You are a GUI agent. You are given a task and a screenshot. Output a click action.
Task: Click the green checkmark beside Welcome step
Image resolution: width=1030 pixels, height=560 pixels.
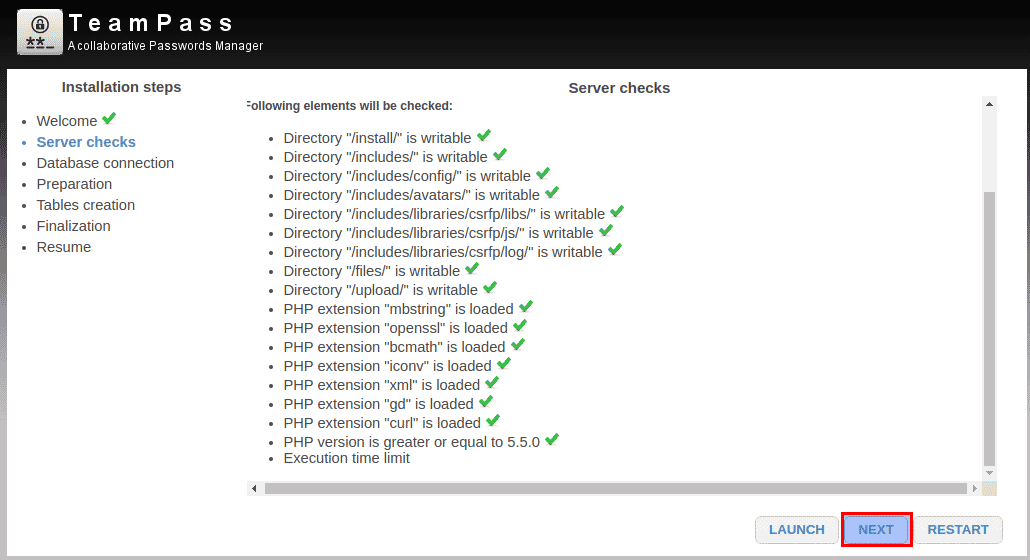click(109, 119)
